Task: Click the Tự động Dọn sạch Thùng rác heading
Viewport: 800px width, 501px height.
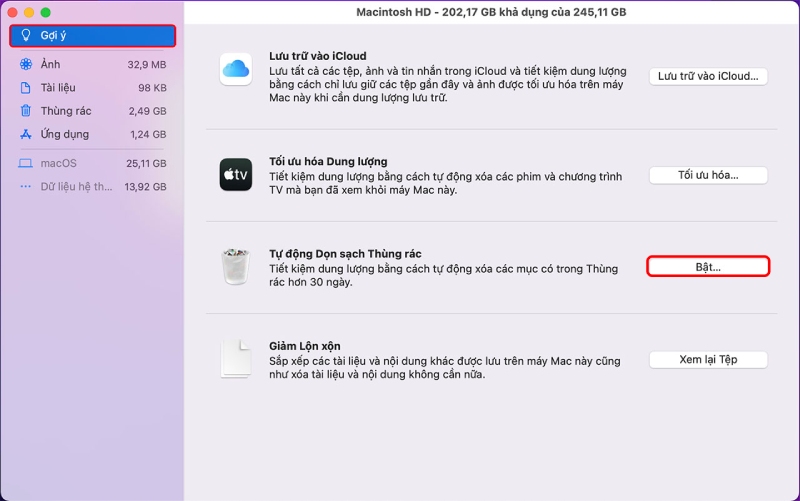Action: (345, 254)
